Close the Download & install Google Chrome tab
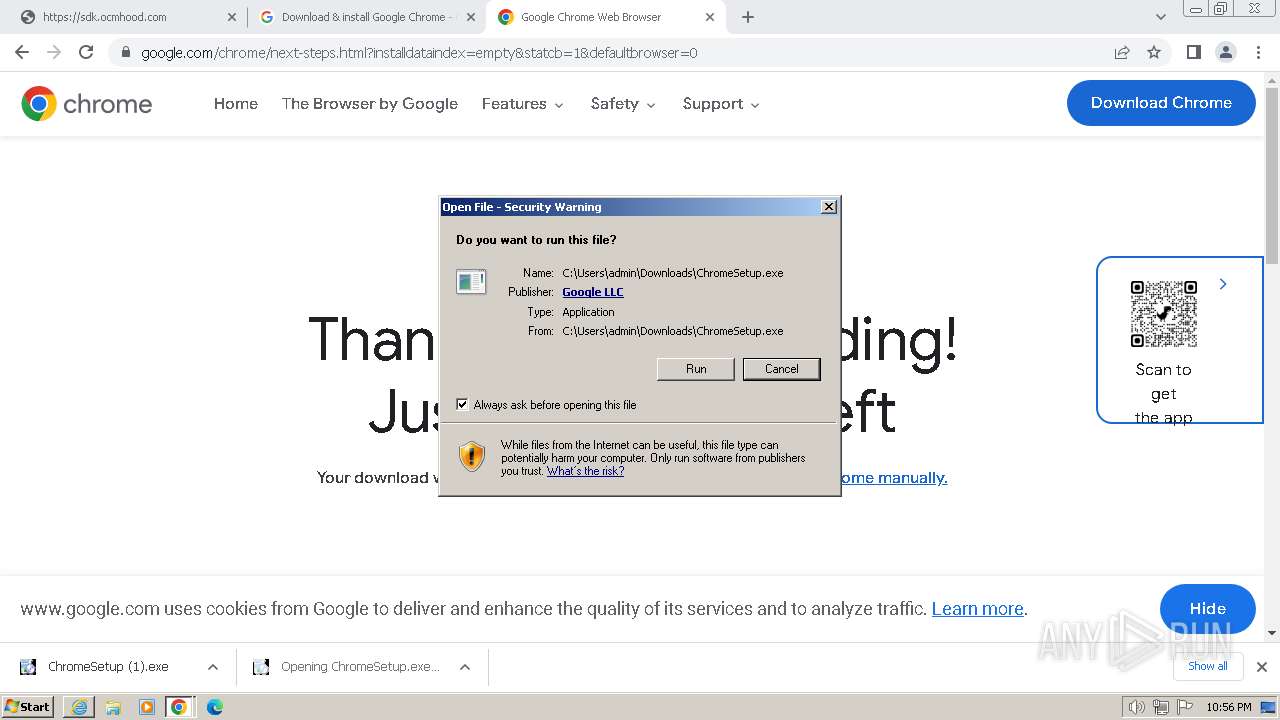The width and height of the screenshot is (1280, 720). (x=472, y=17)
